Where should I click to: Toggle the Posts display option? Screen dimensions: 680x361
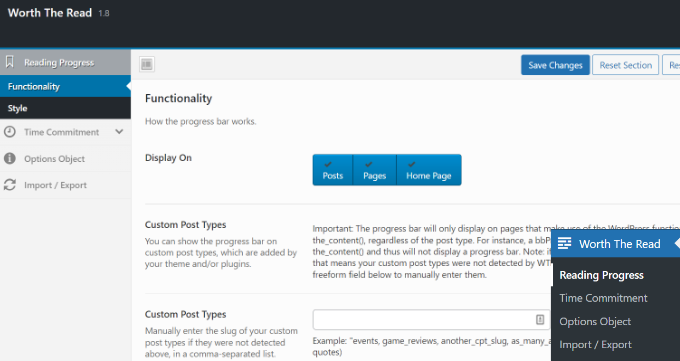pyautogui.click(x=333, y=170)
